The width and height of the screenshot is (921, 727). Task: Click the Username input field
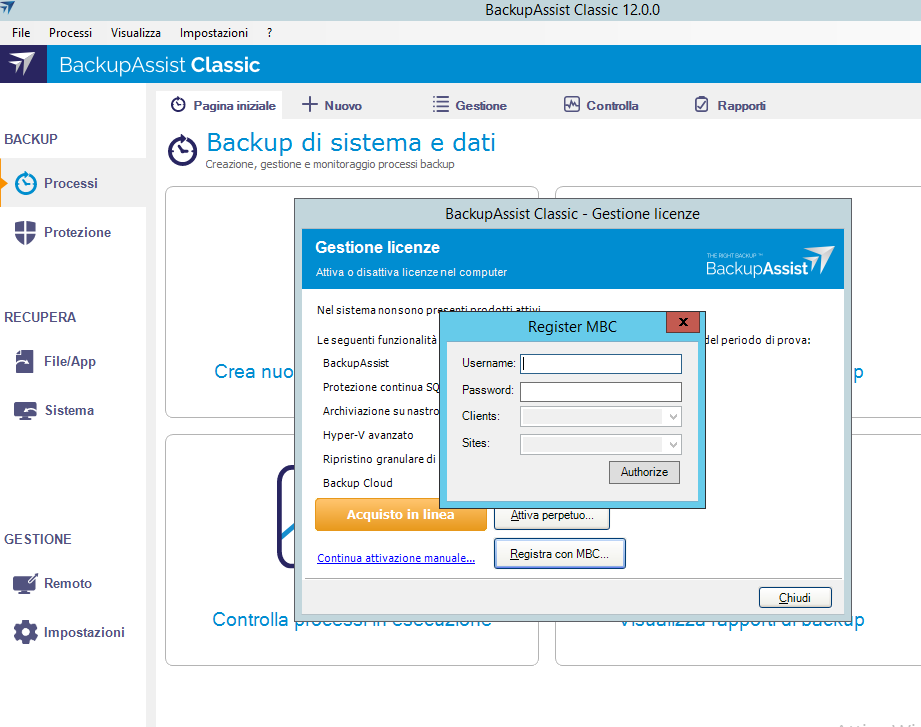(600, 364)
